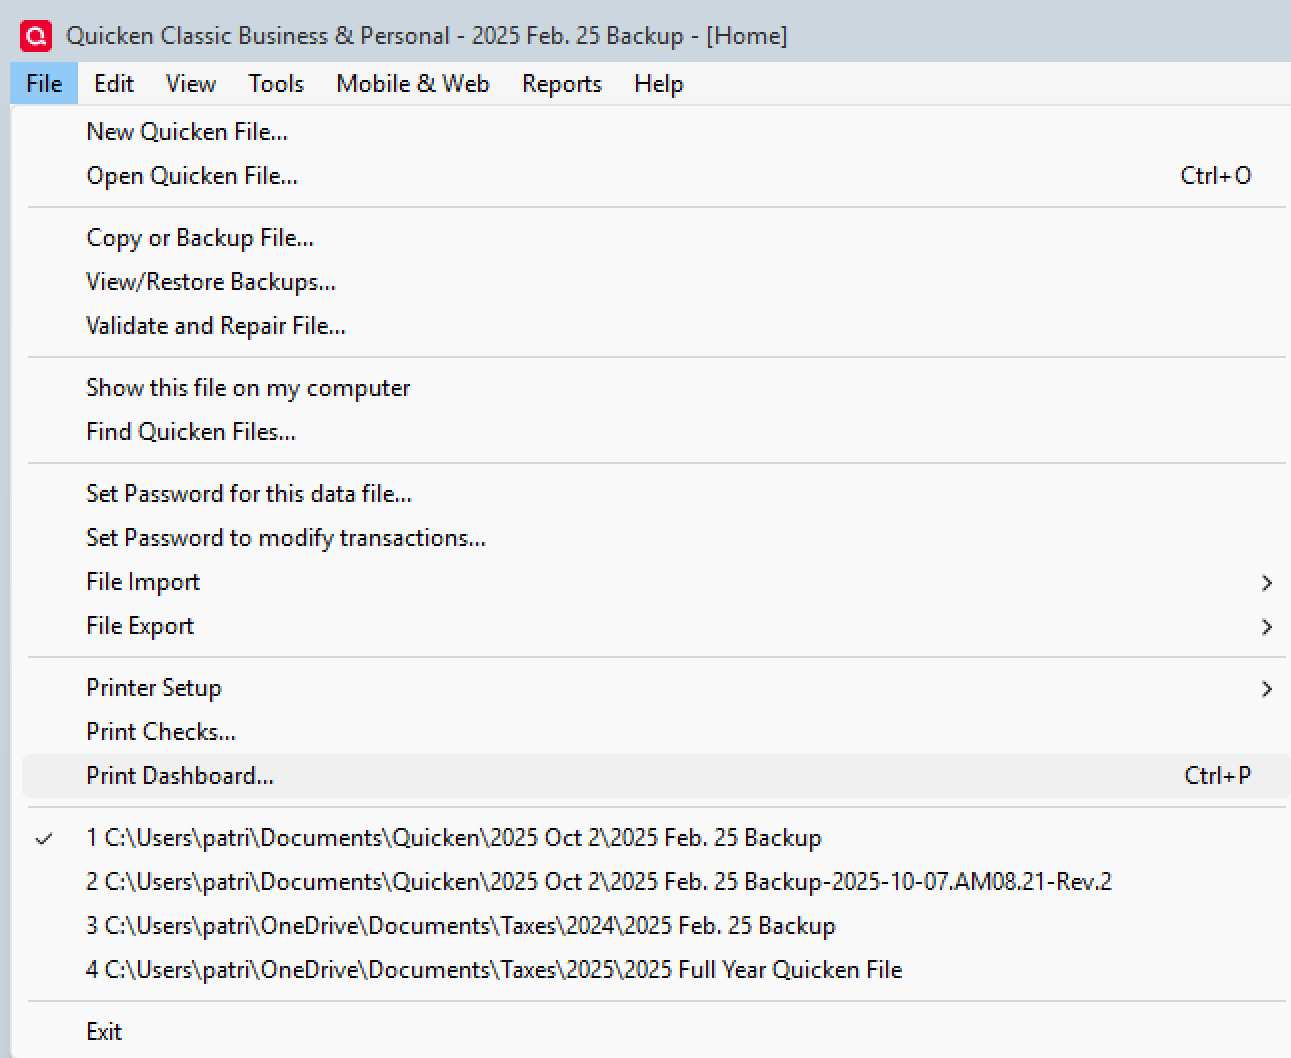Choose Set Password to modify transactions...
The width and height of the screenshot is (1291, 1058).
[x=656, y=538]
